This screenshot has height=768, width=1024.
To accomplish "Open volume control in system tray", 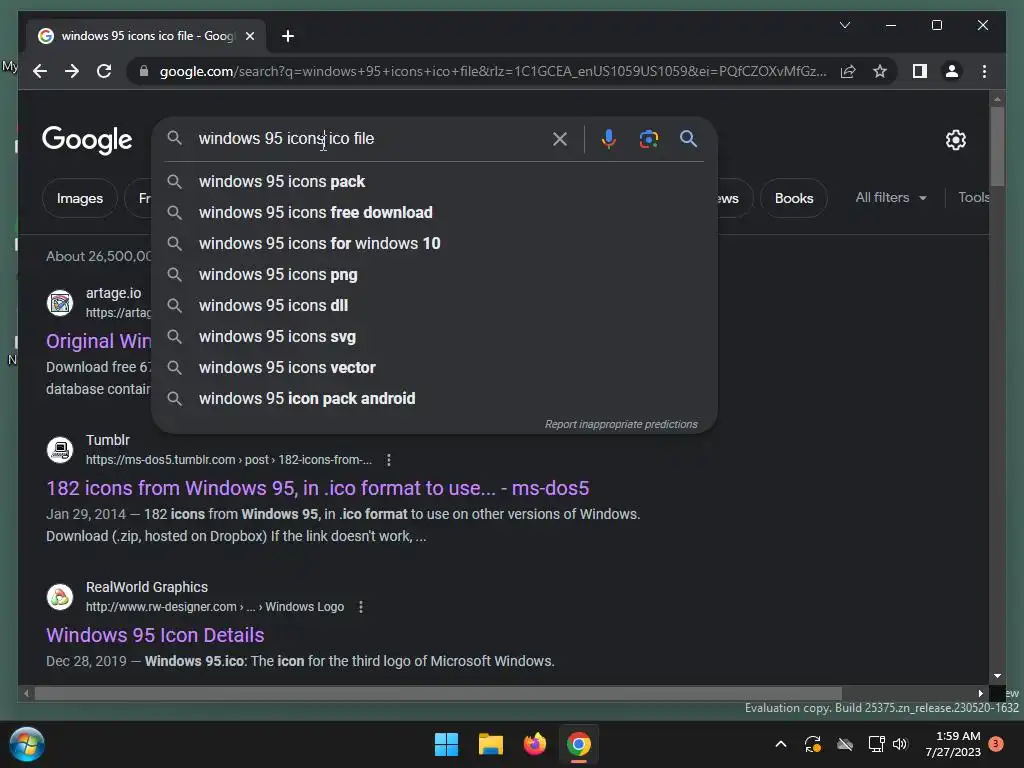I will (901, 744).
